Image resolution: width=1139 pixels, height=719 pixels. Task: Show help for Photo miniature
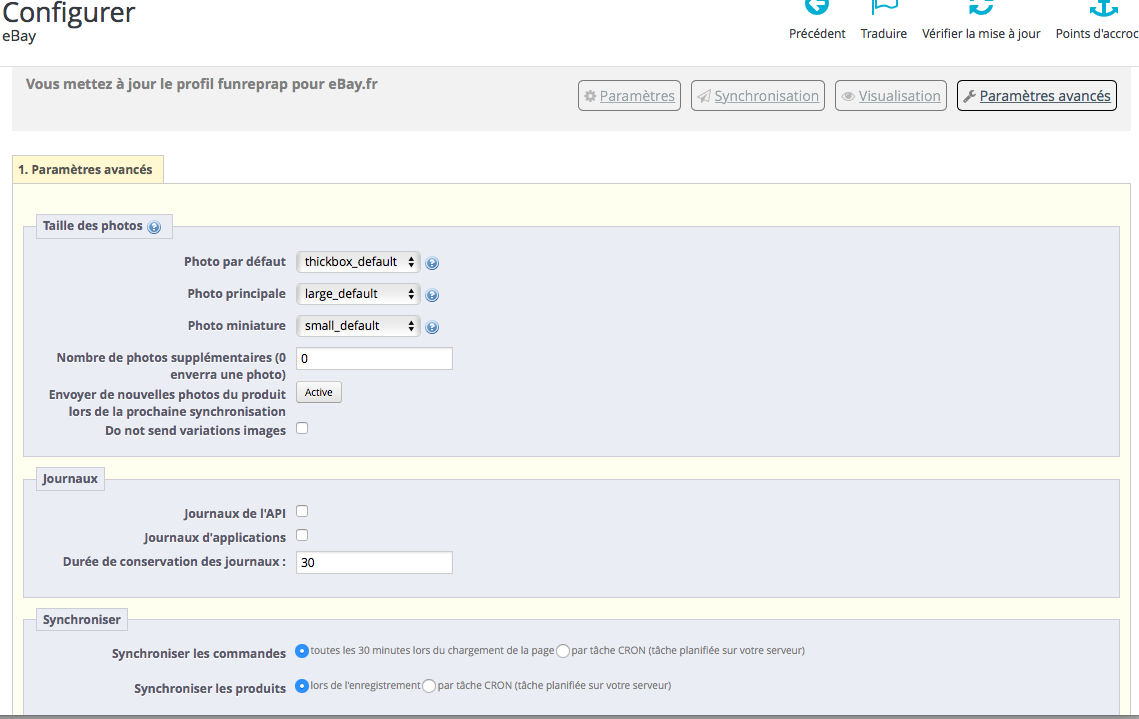(432, 327)
